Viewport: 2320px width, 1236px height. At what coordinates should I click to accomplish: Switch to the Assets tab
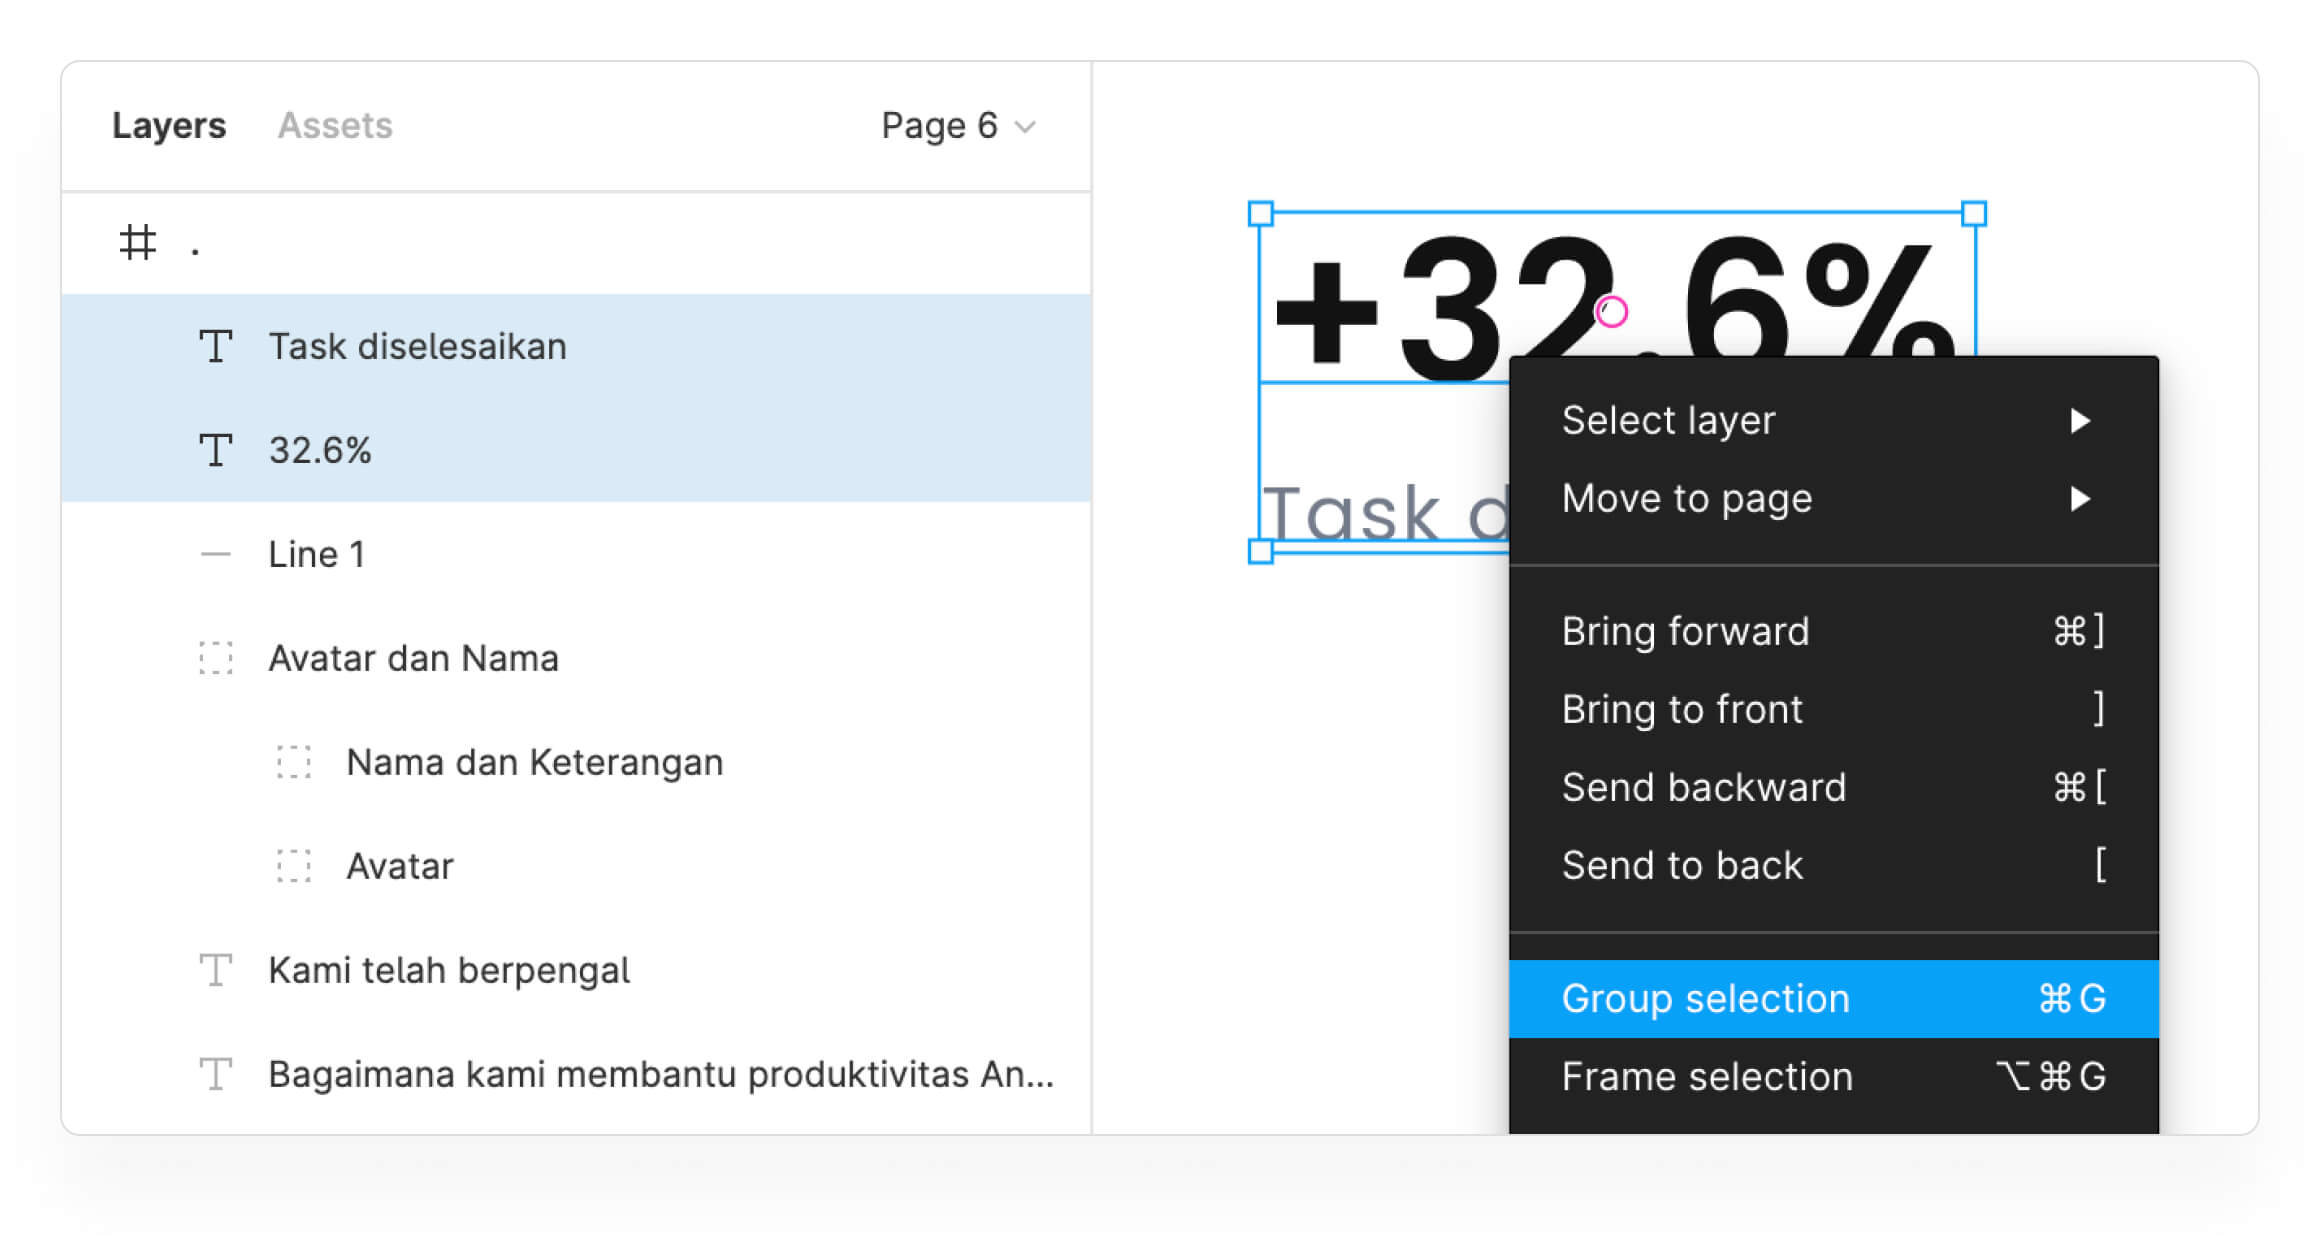[335, 126]
